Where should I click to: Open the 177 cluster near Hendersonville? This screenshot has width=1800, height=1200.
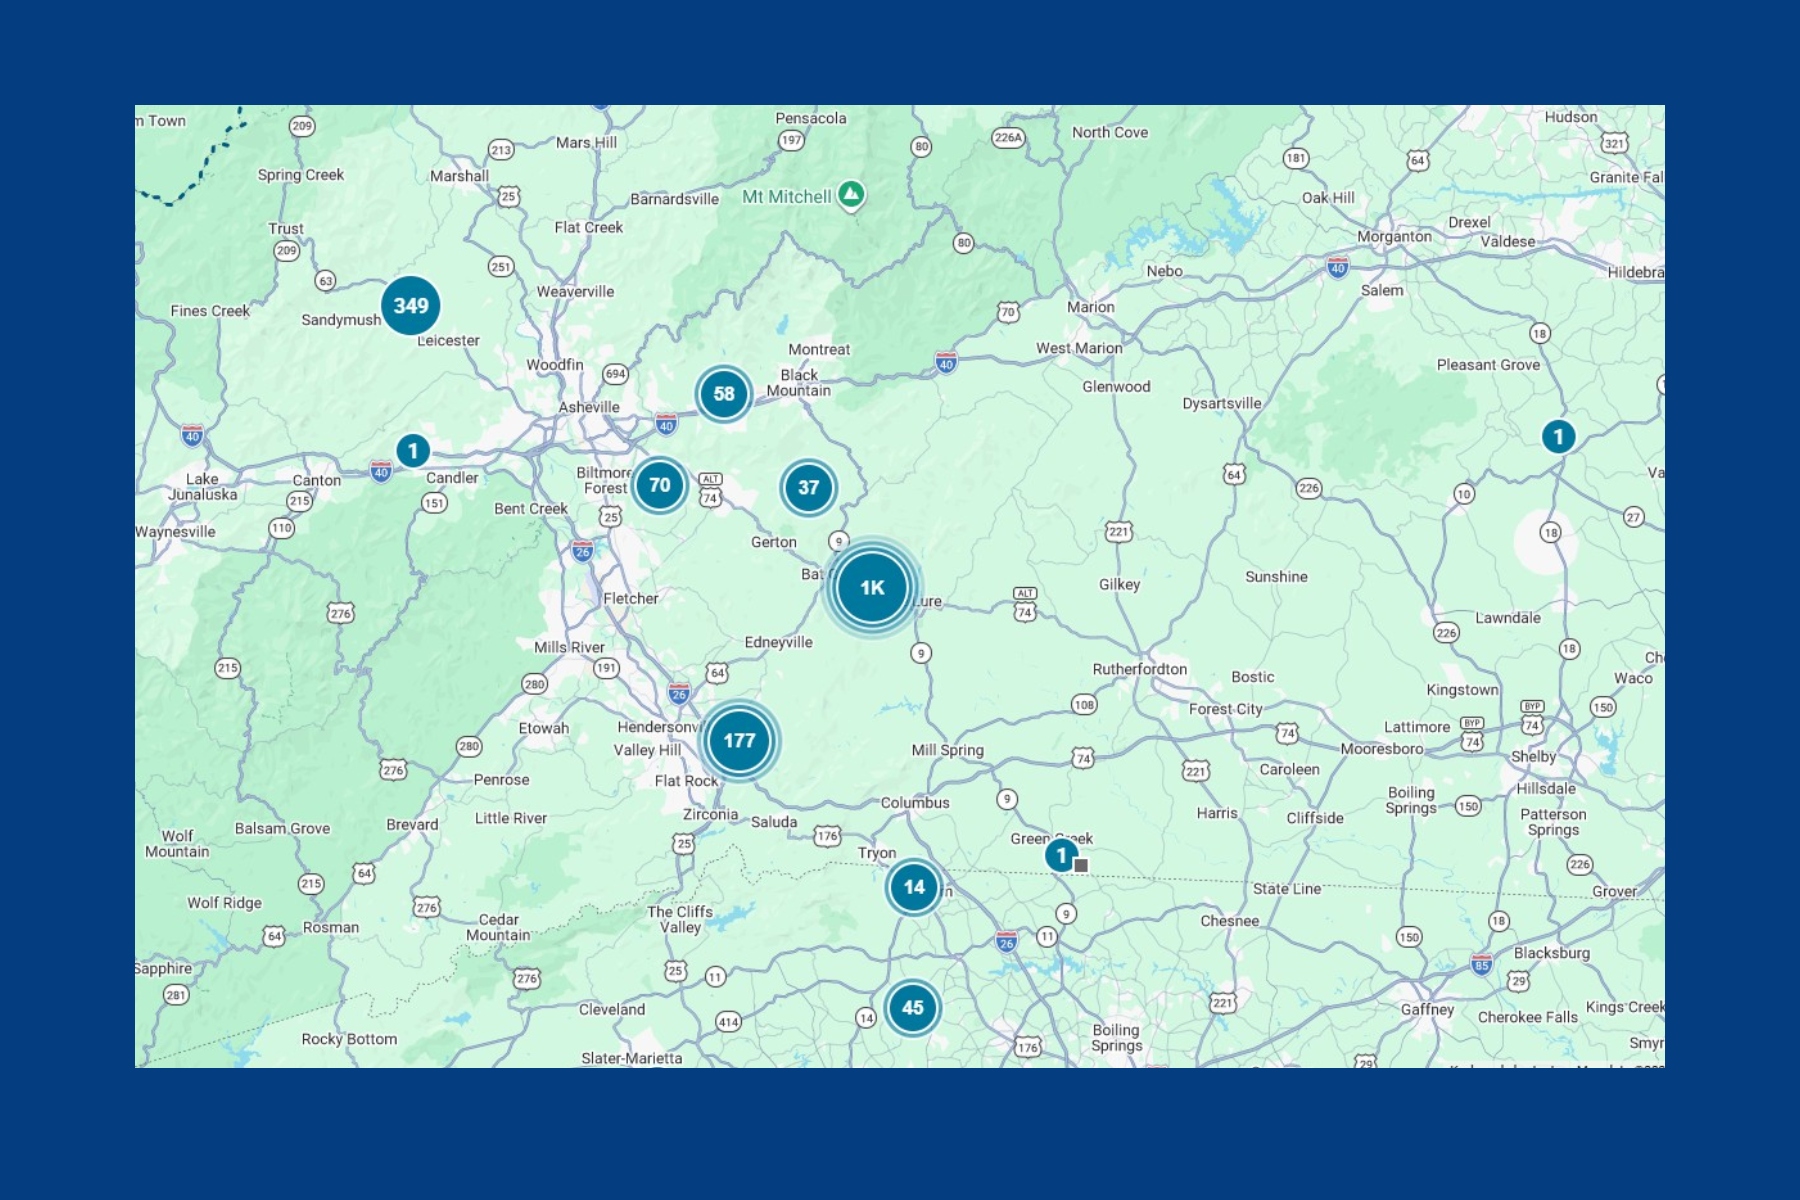[739, 741]
